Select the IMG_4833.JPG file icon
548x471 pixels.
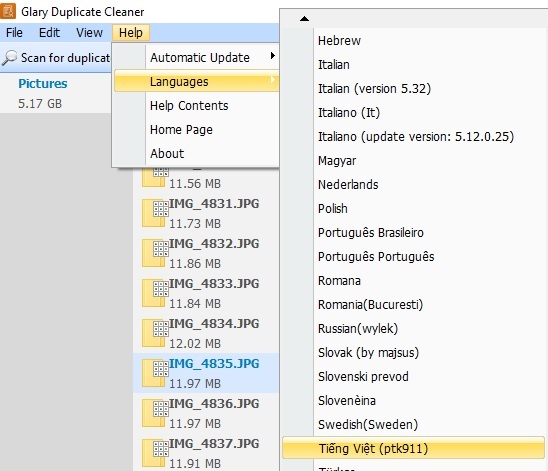click(155, 293)
